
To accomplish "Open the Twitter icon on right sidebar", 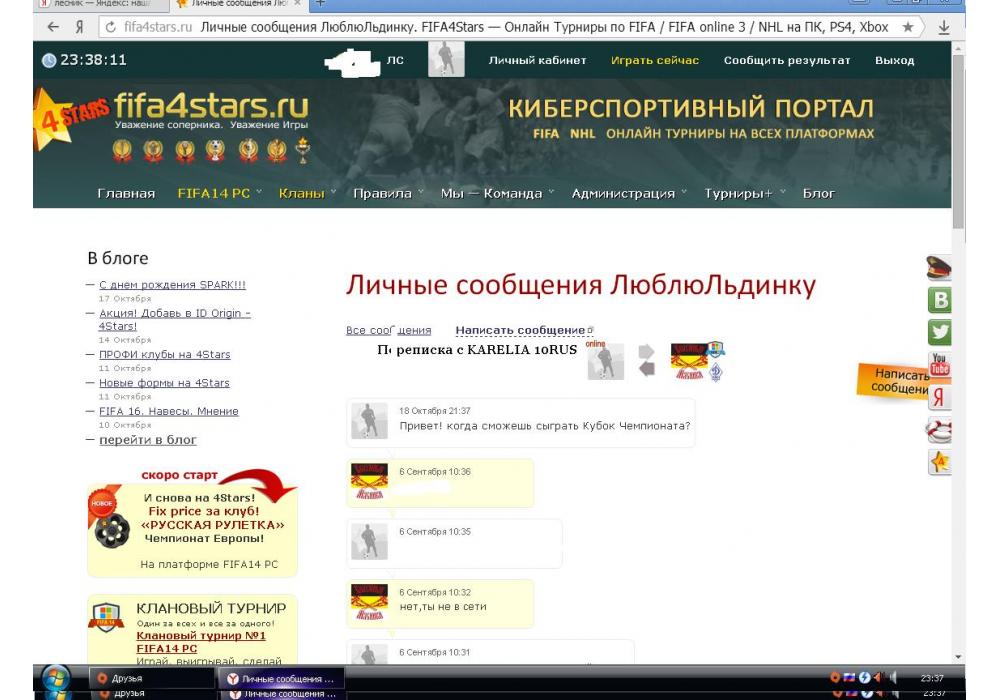I will pyautogui.click(x=939, y=333).
